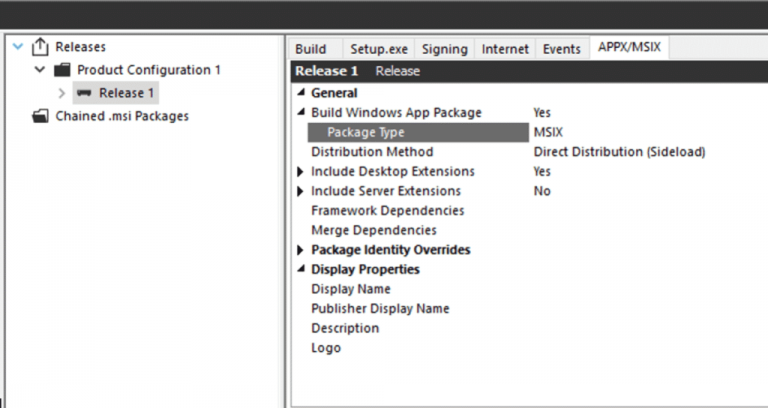Select Chained .msi Packages tree item
Viewport: 768px width, 408px height.
122,116
